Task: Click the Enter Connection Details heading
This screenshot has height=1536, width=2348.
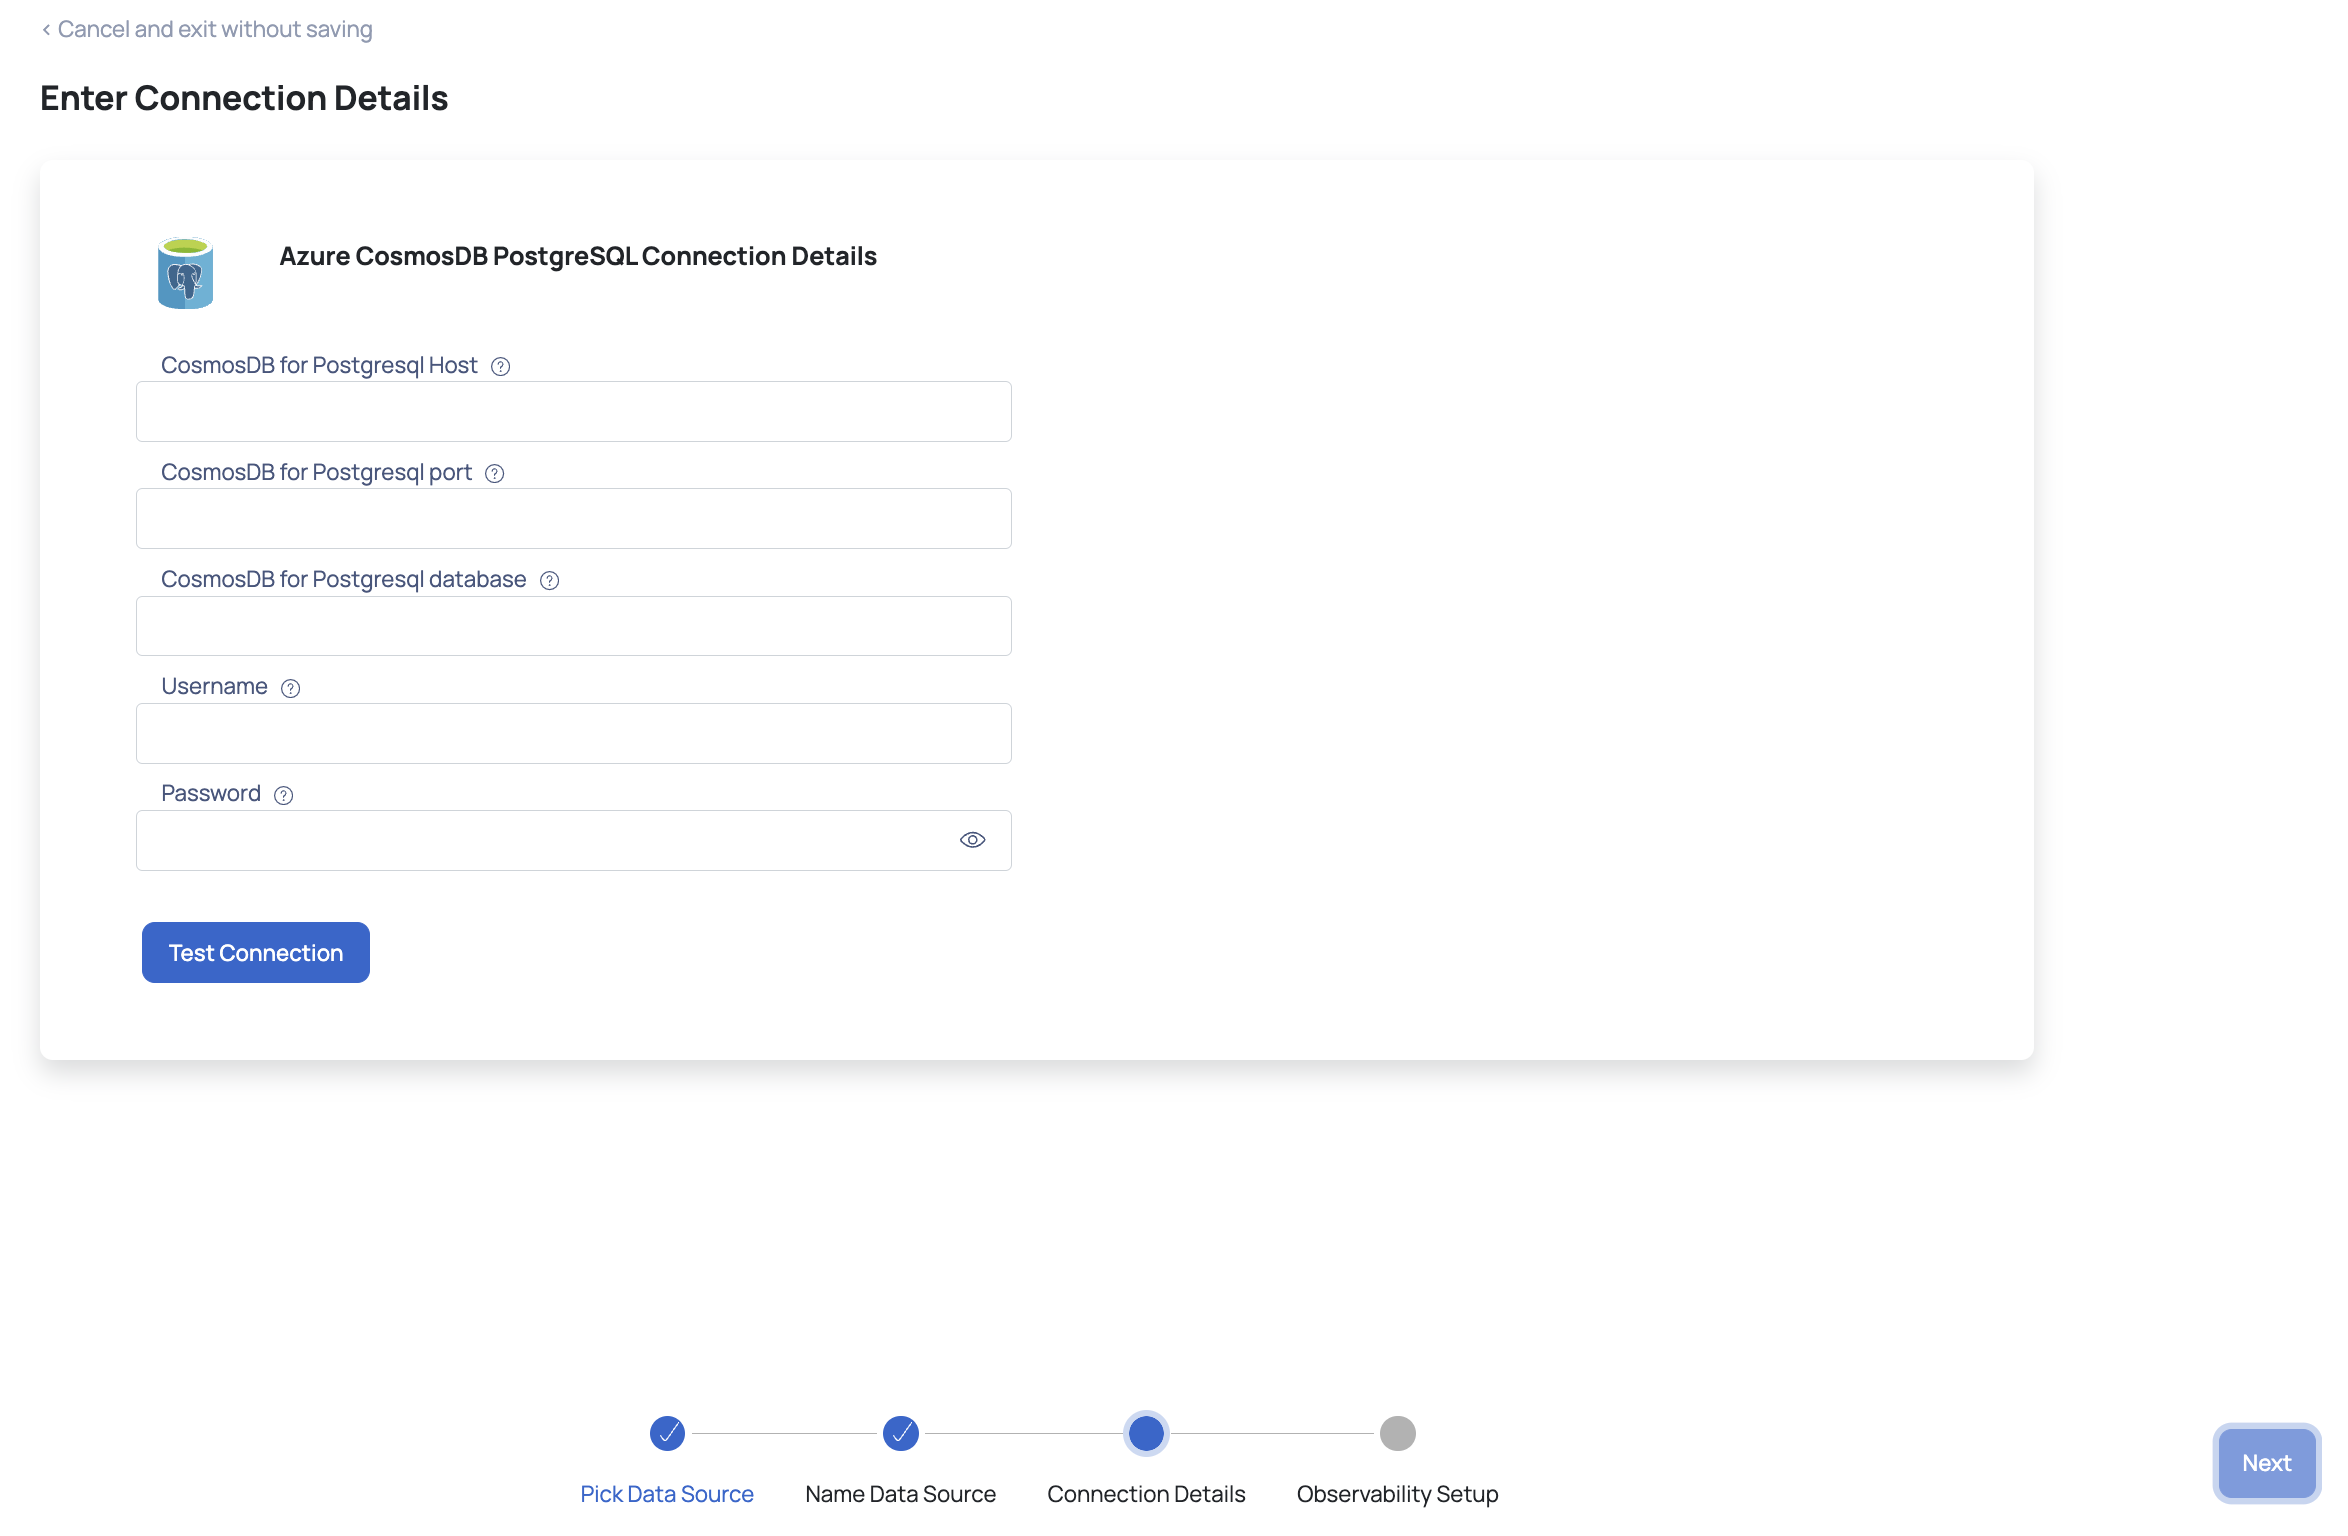Action: [x=244, y=98]
